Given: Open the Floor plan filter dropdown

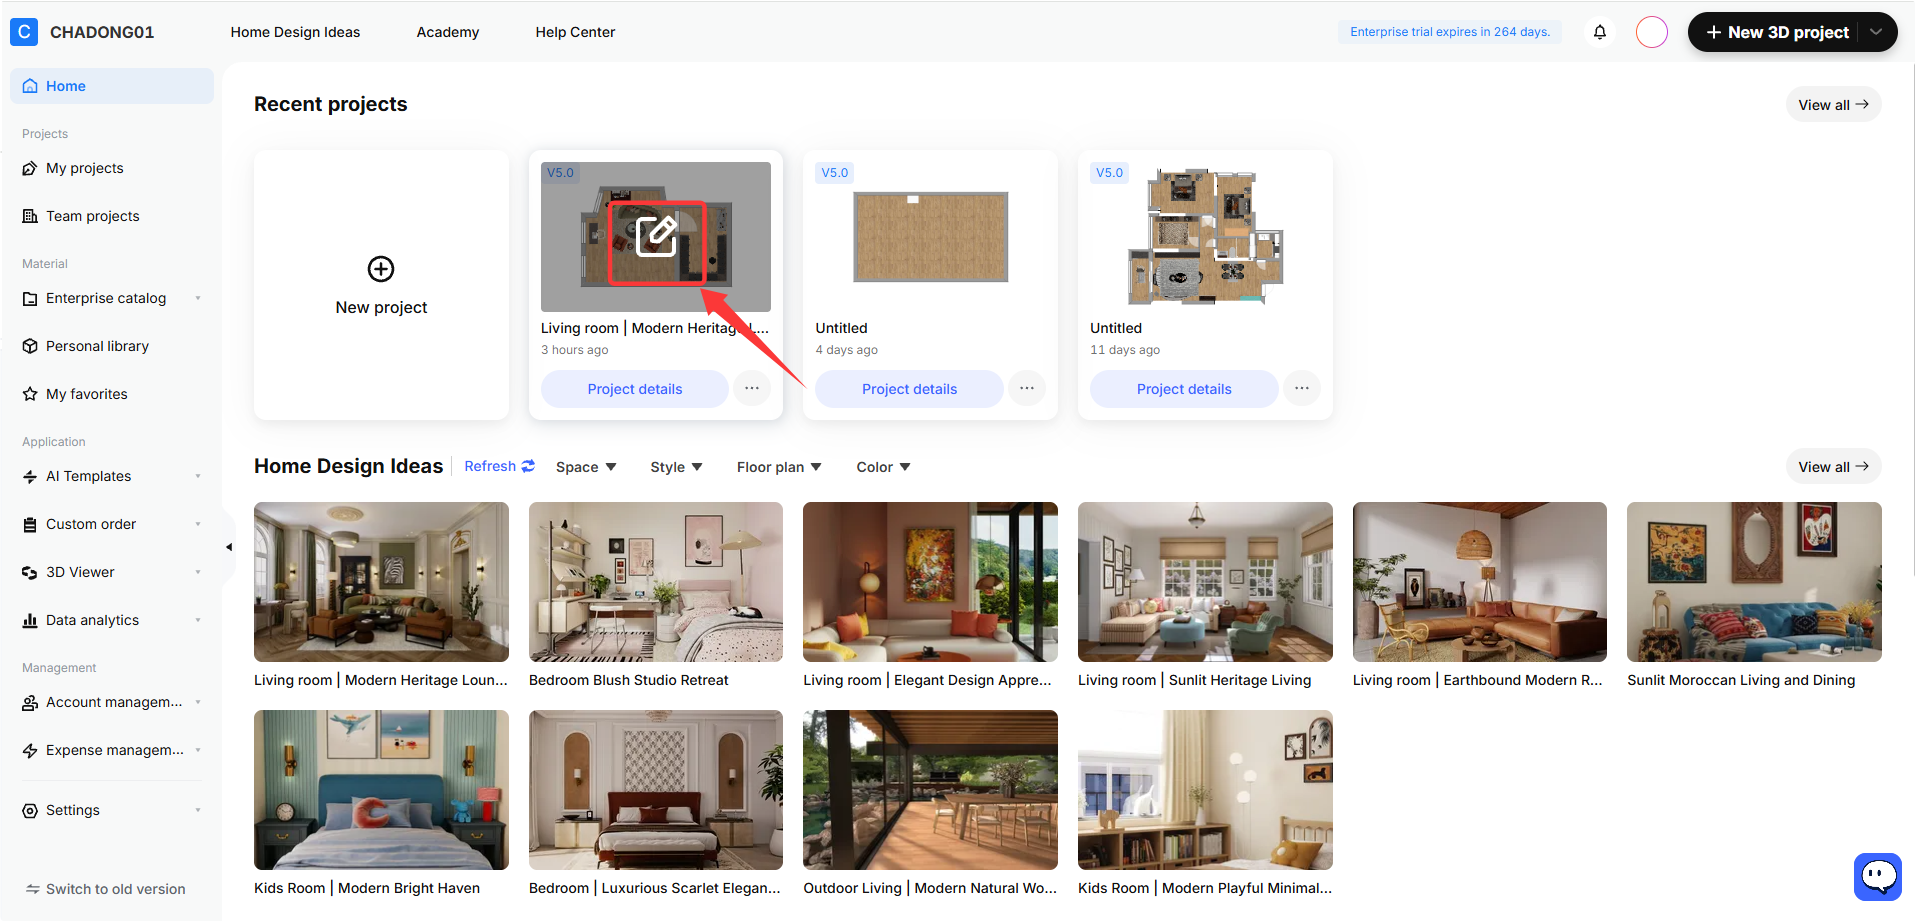Looking at the screenshot, I should (x=779, y=467).
